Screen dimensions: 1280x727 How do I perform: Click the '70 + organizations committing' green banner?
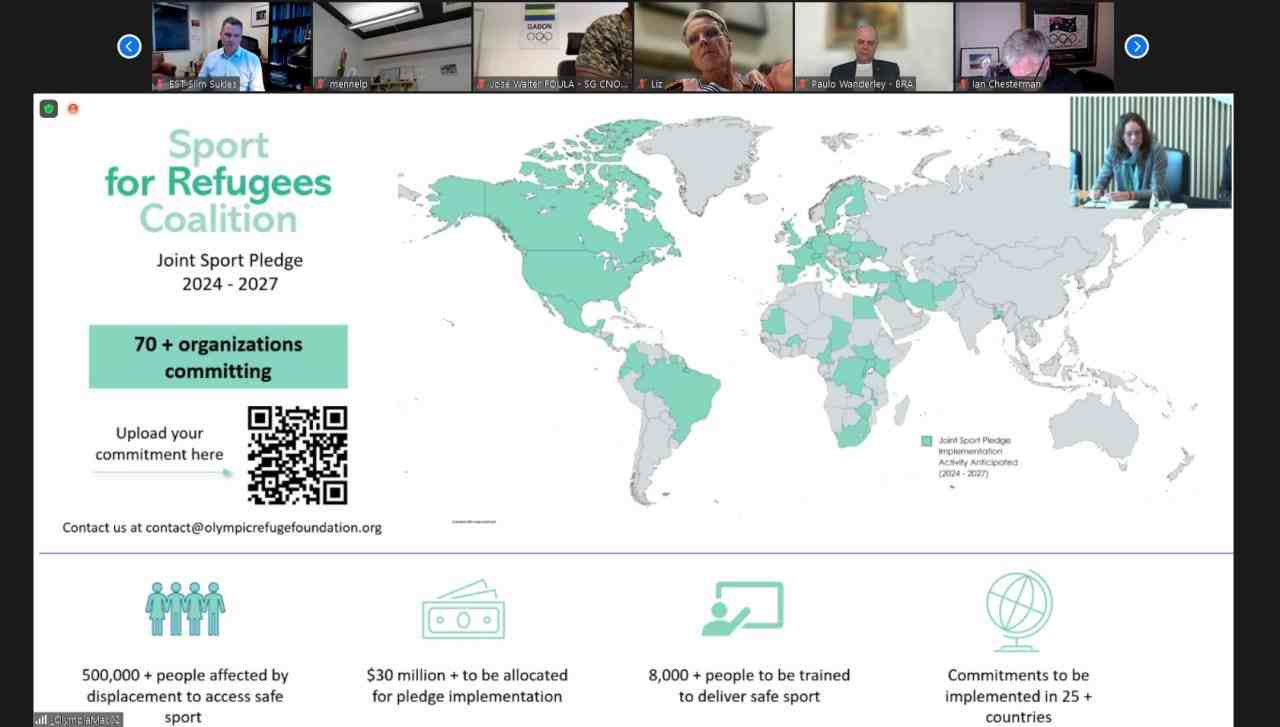218,357
